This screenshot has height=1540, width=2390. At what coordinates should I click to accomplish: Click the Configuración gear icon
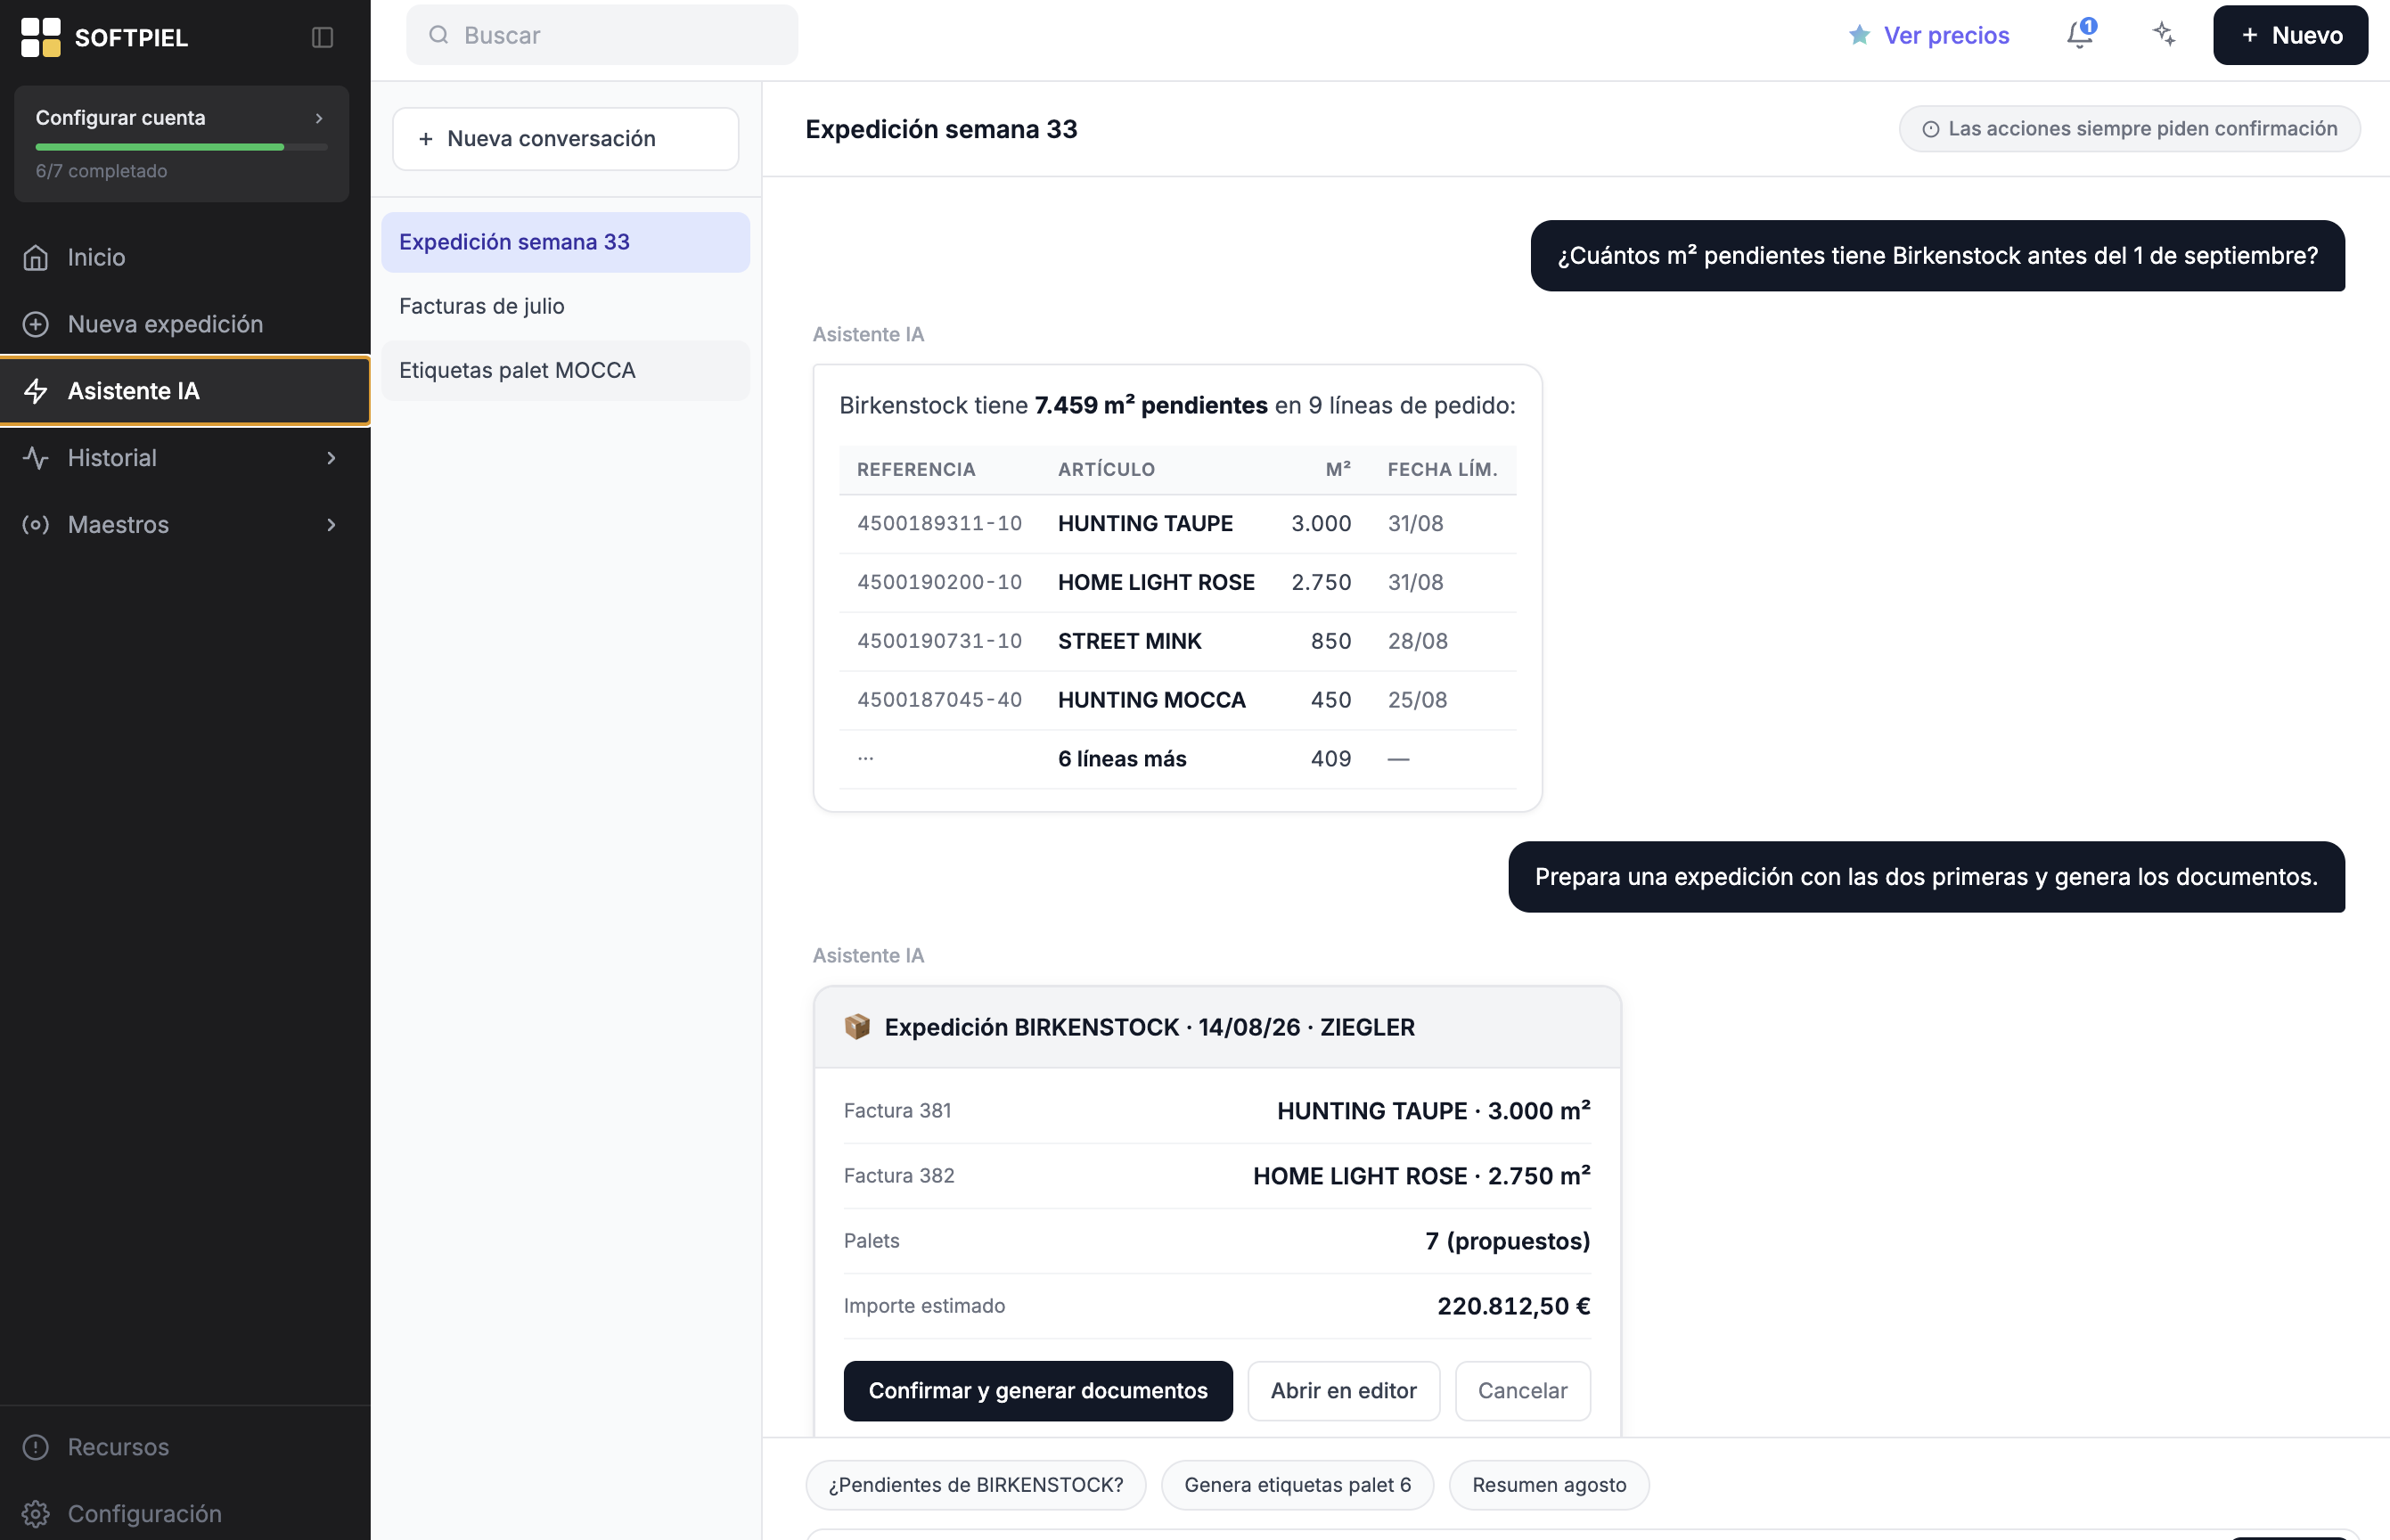pyautogui.click(x=36, y=1514)
